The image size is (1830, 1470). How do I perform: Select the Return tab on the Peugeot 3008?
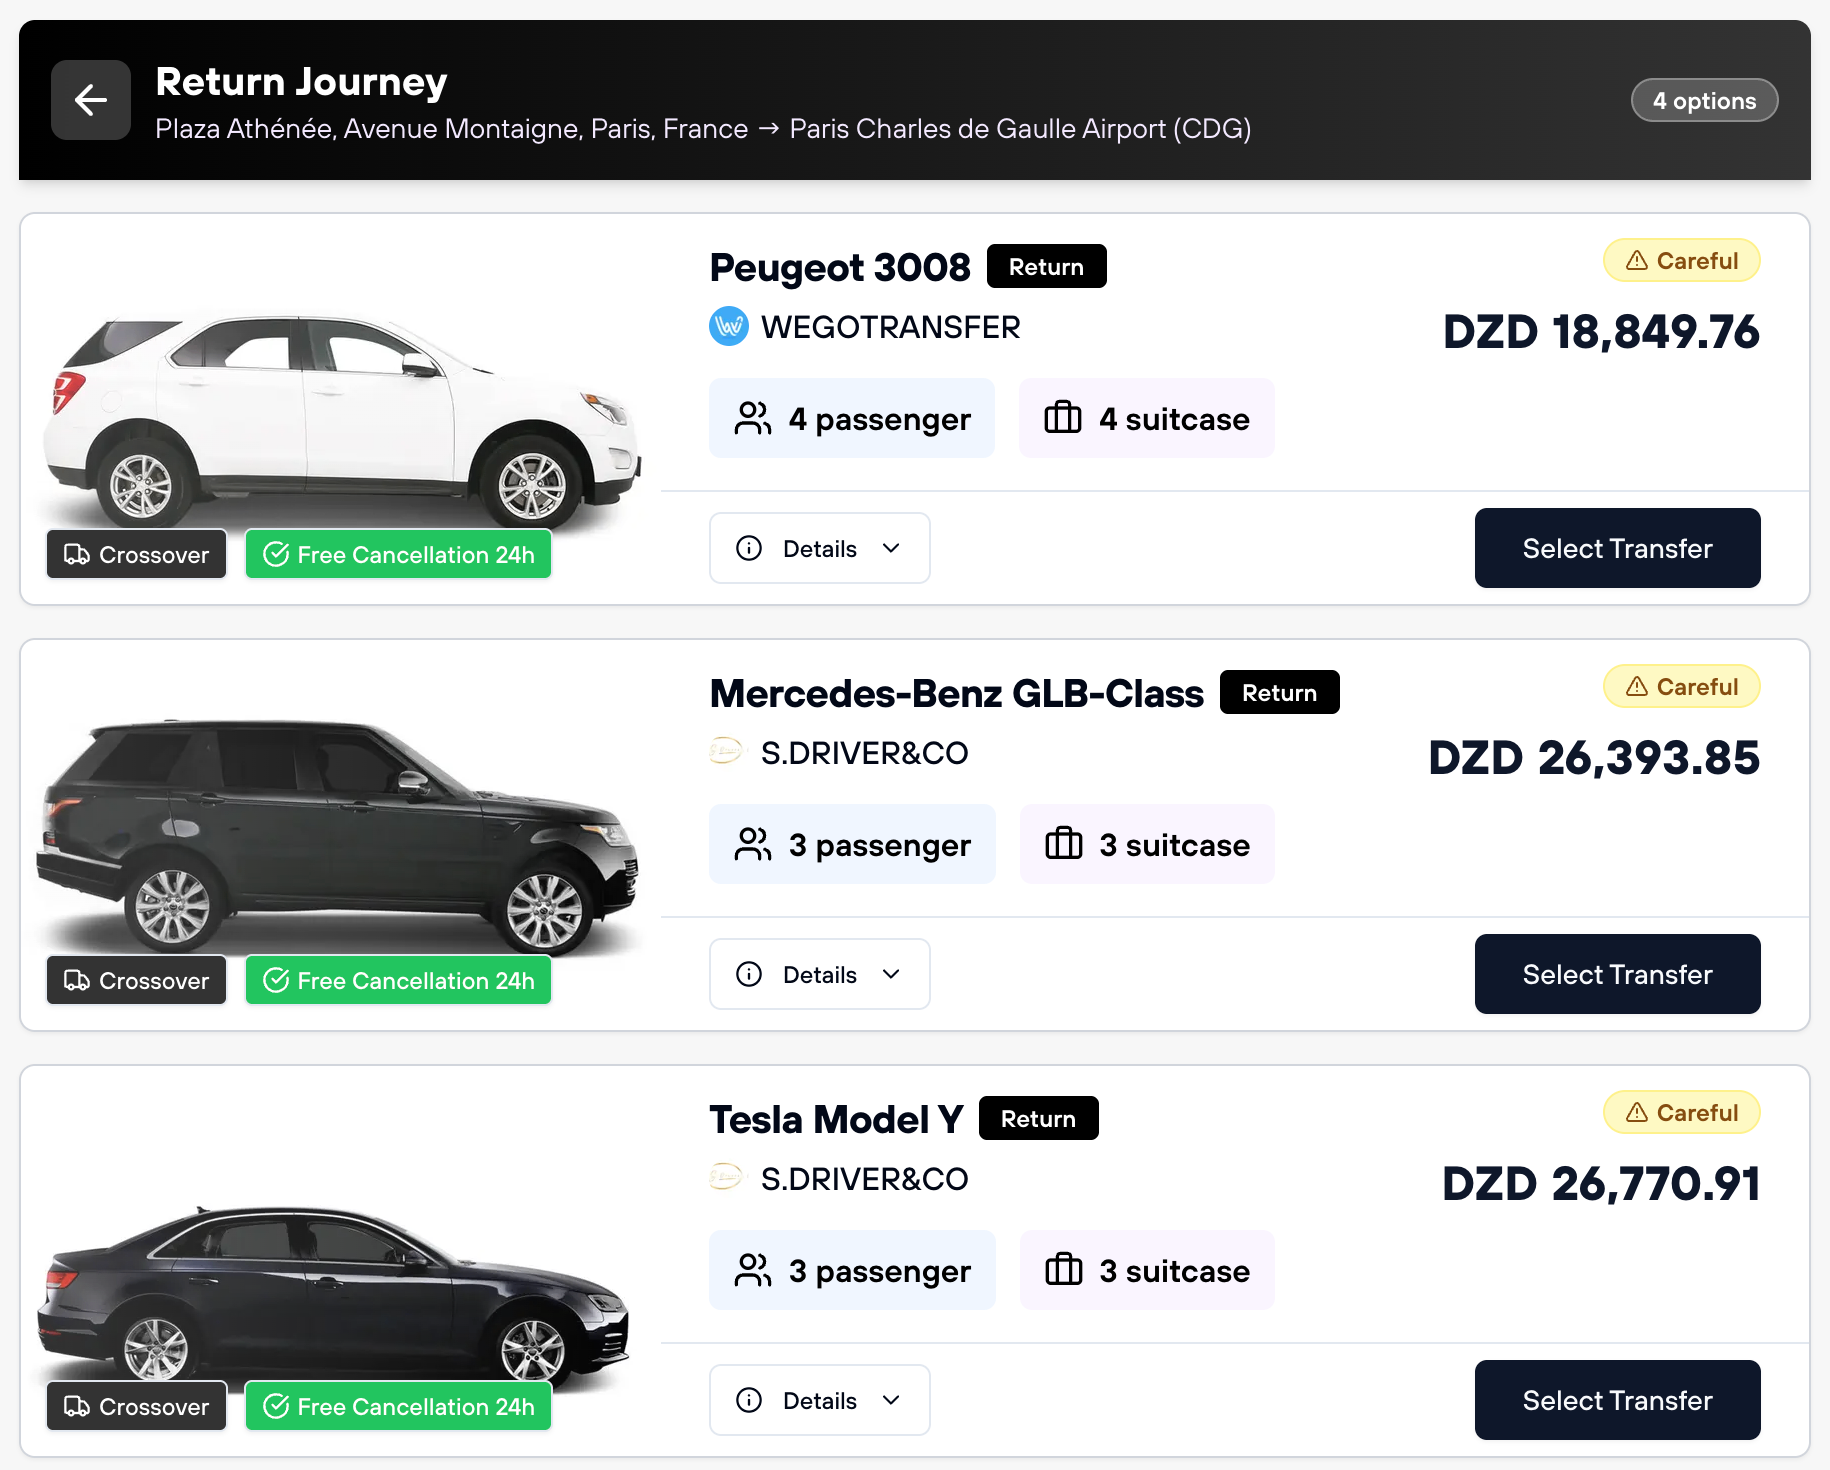tap(1046, 266)
